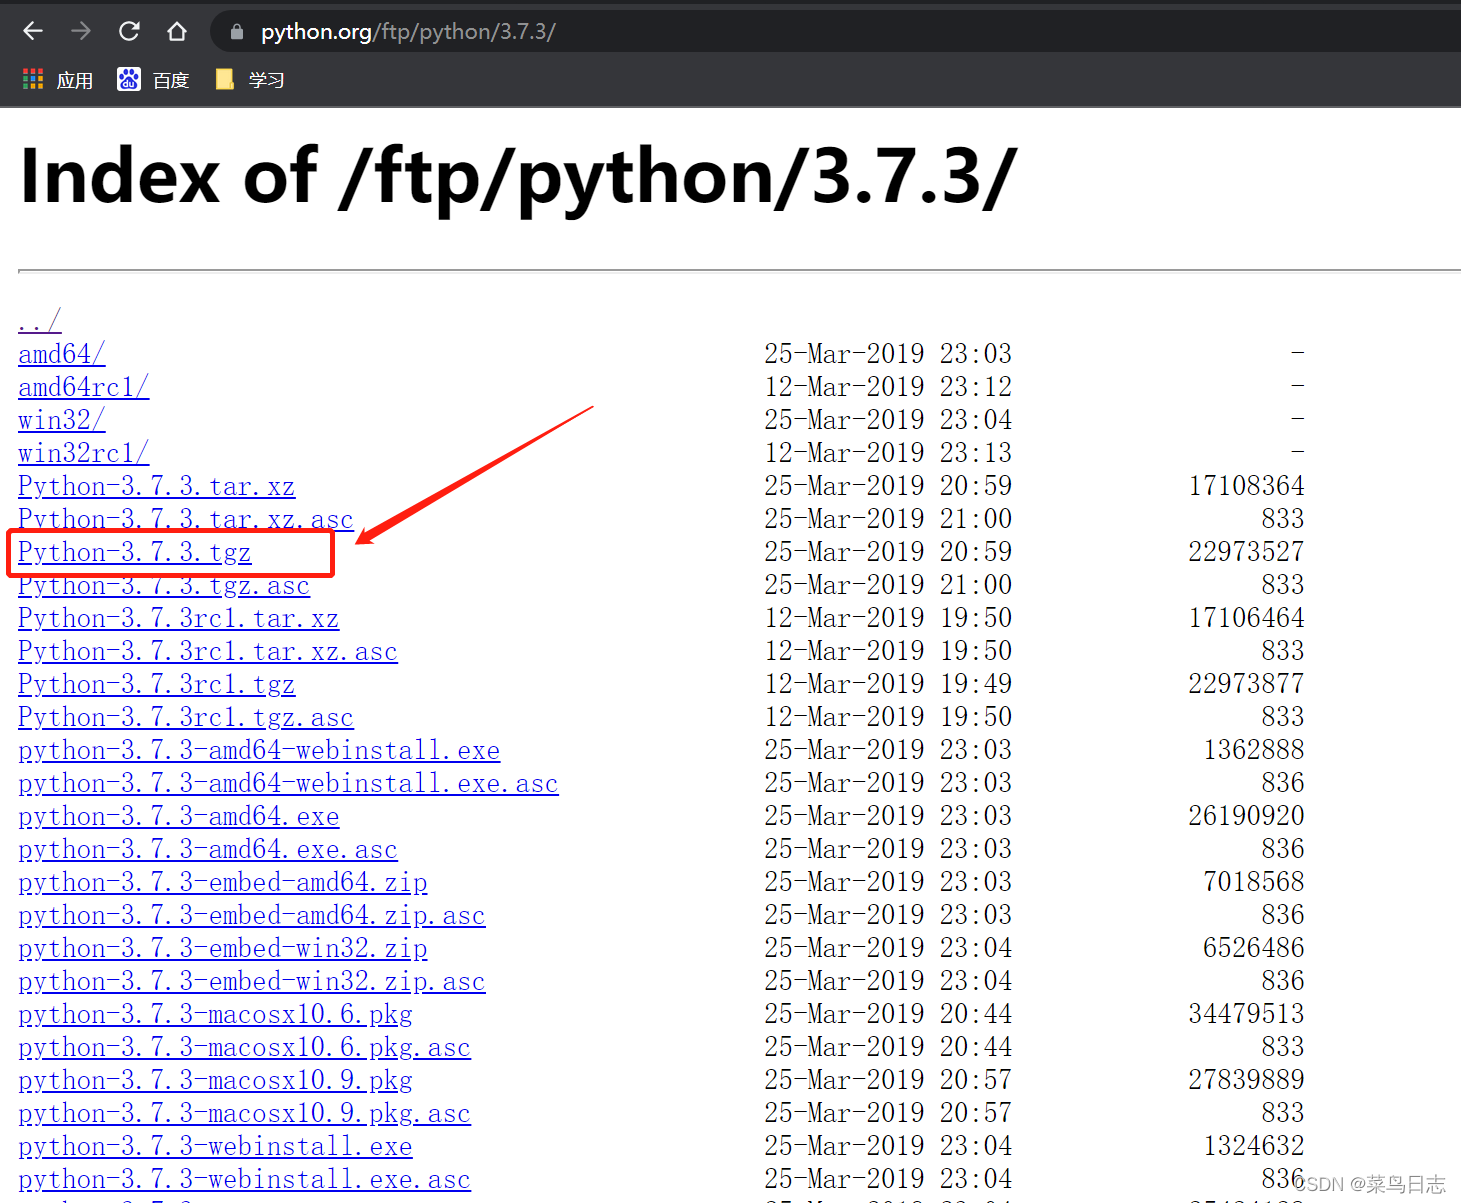Download python-3.7.3-embed-win32.zip
The image size is (1461, 1203).
[223, 948]
